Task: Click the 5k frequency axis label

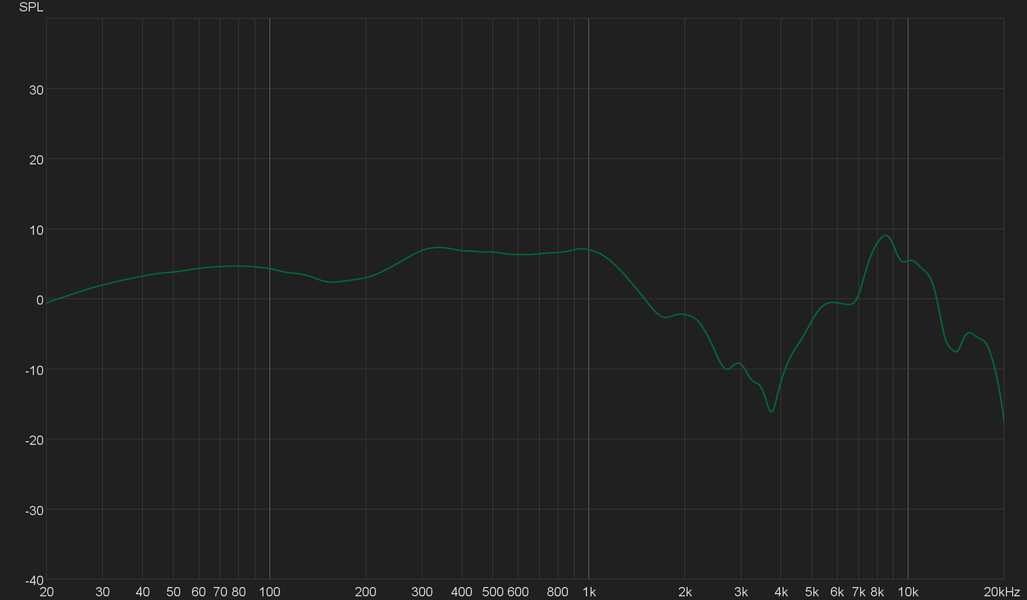Action: (812, 592)
